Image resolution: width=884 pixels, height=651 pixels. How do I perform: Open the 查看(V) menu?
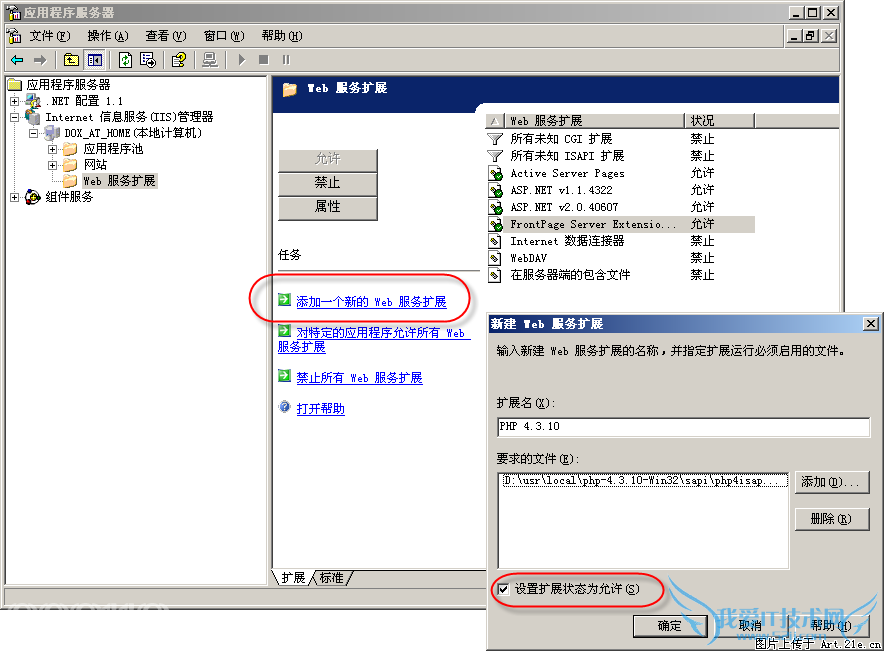click(x=166, y=36)
